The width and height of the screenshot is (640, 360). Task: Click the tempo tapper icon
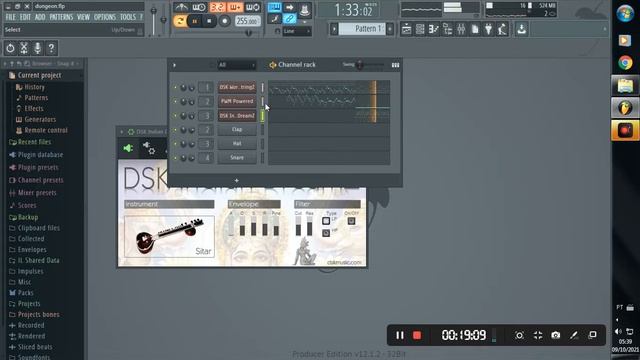502,29
